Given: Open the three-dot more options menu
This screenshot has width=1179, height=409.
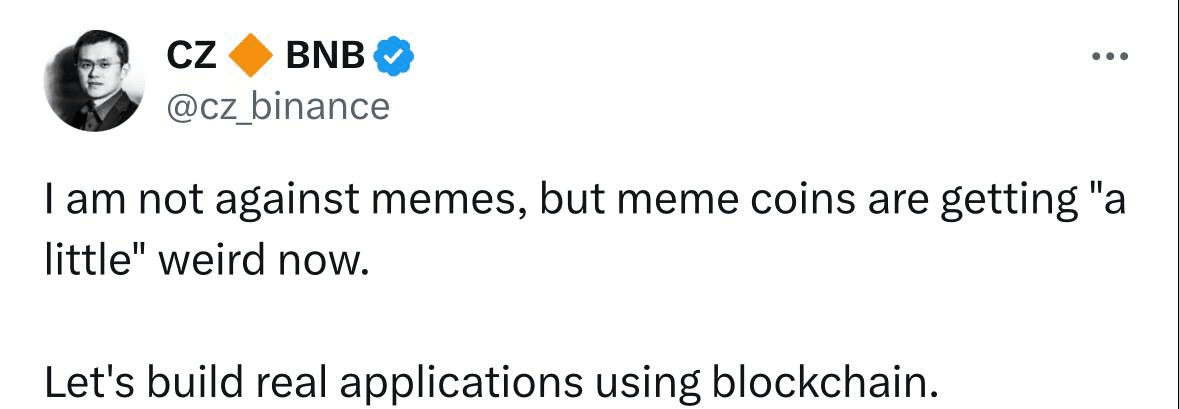Looking at the screenshot, I should tap(1109, 56).
